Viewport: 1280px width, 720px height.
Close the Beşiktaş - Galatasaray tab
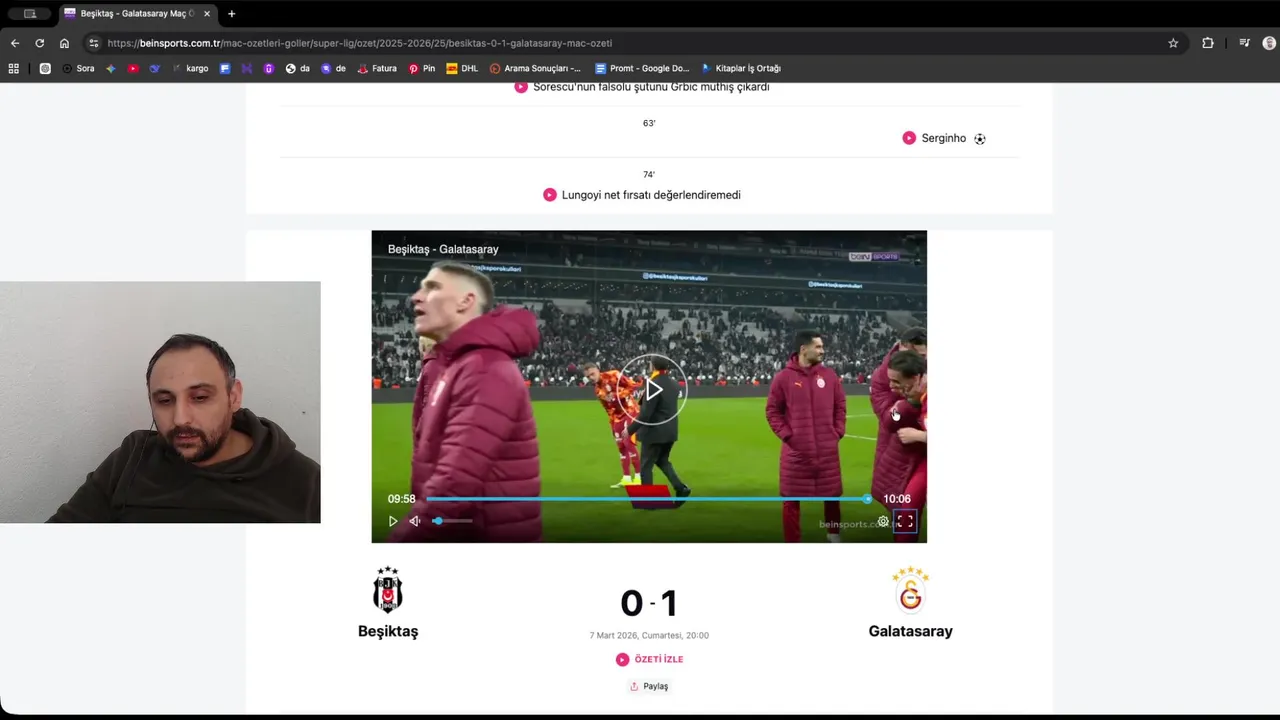[x=207, y=14]
